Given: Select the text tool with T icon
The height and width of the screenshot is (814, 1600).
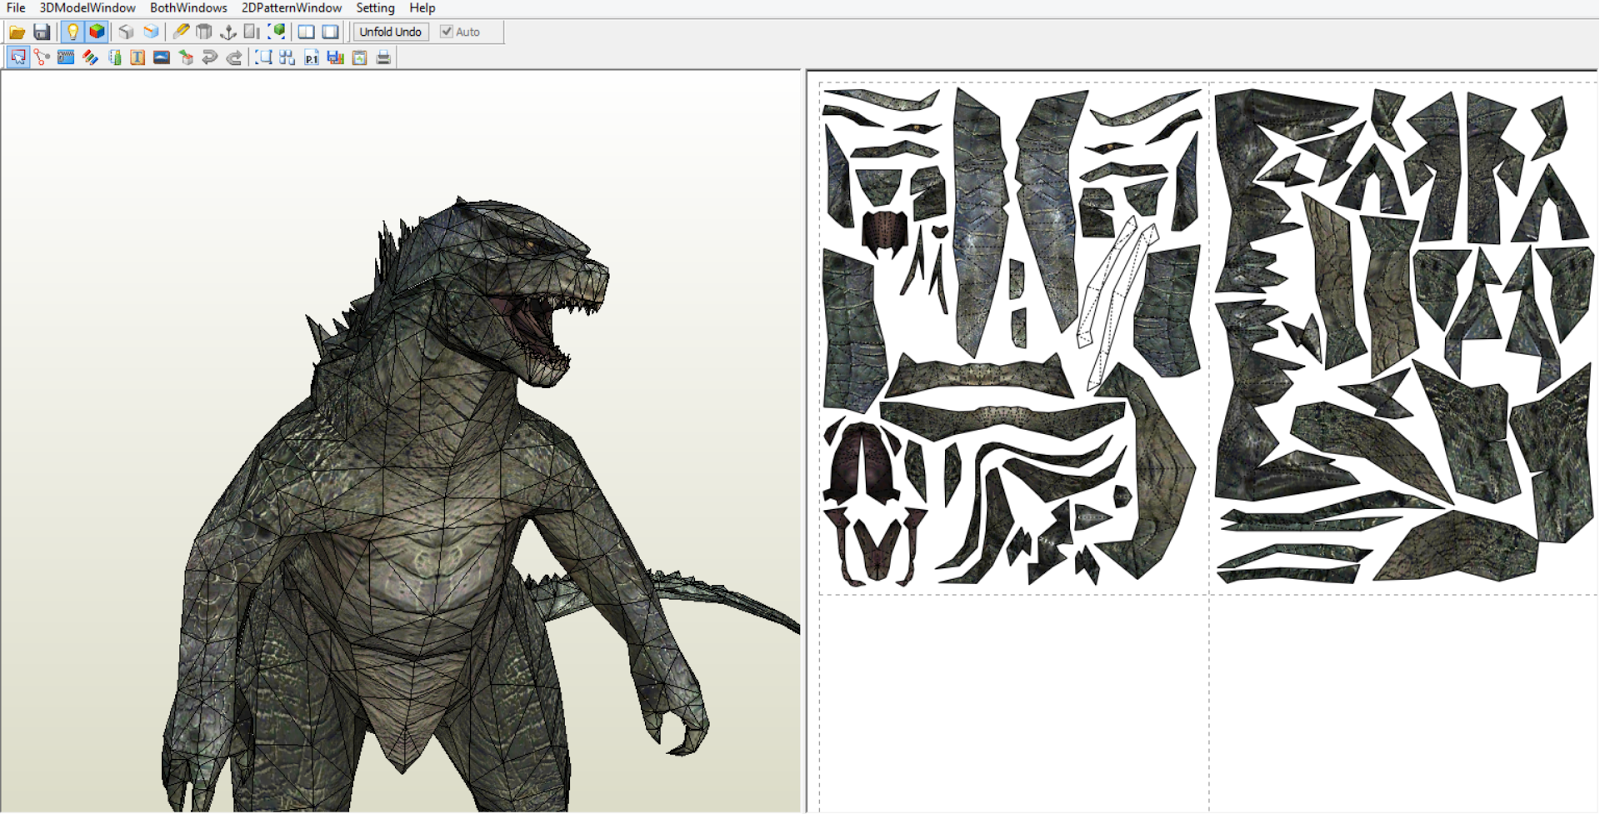Looking at the screenshot, I should 138,57.
